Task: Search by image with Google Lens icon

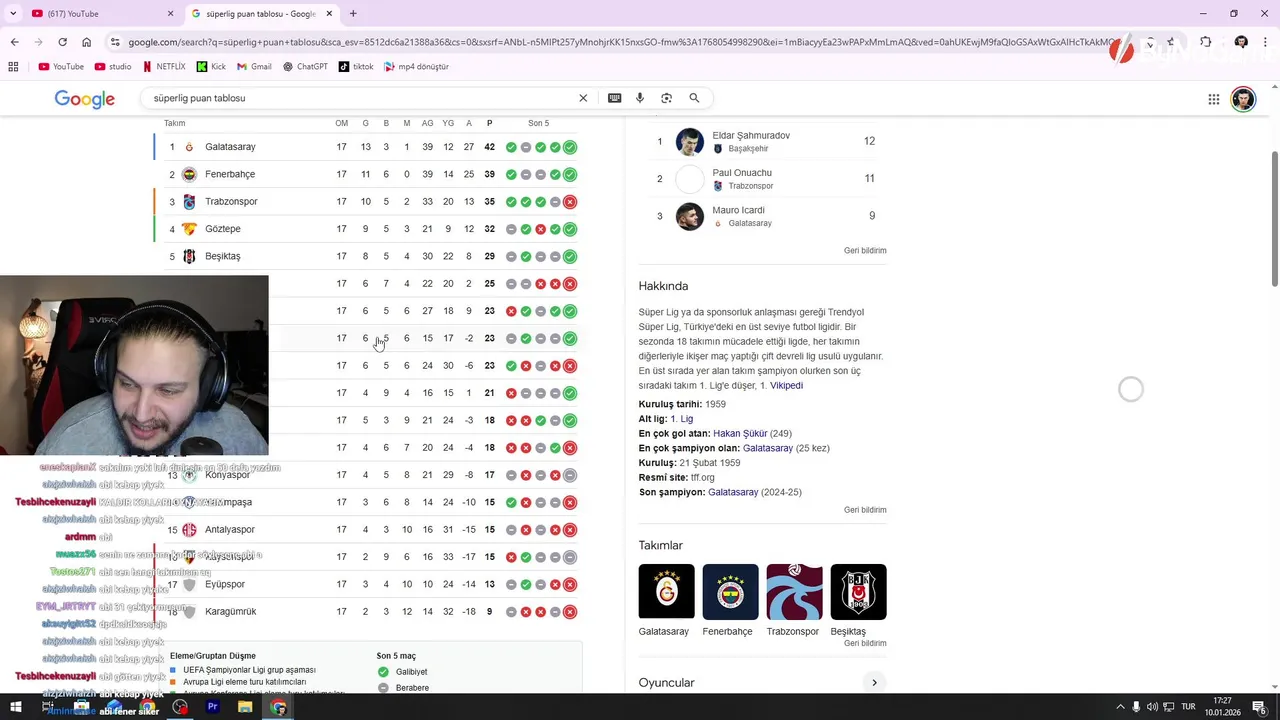Action: [666, 98]
